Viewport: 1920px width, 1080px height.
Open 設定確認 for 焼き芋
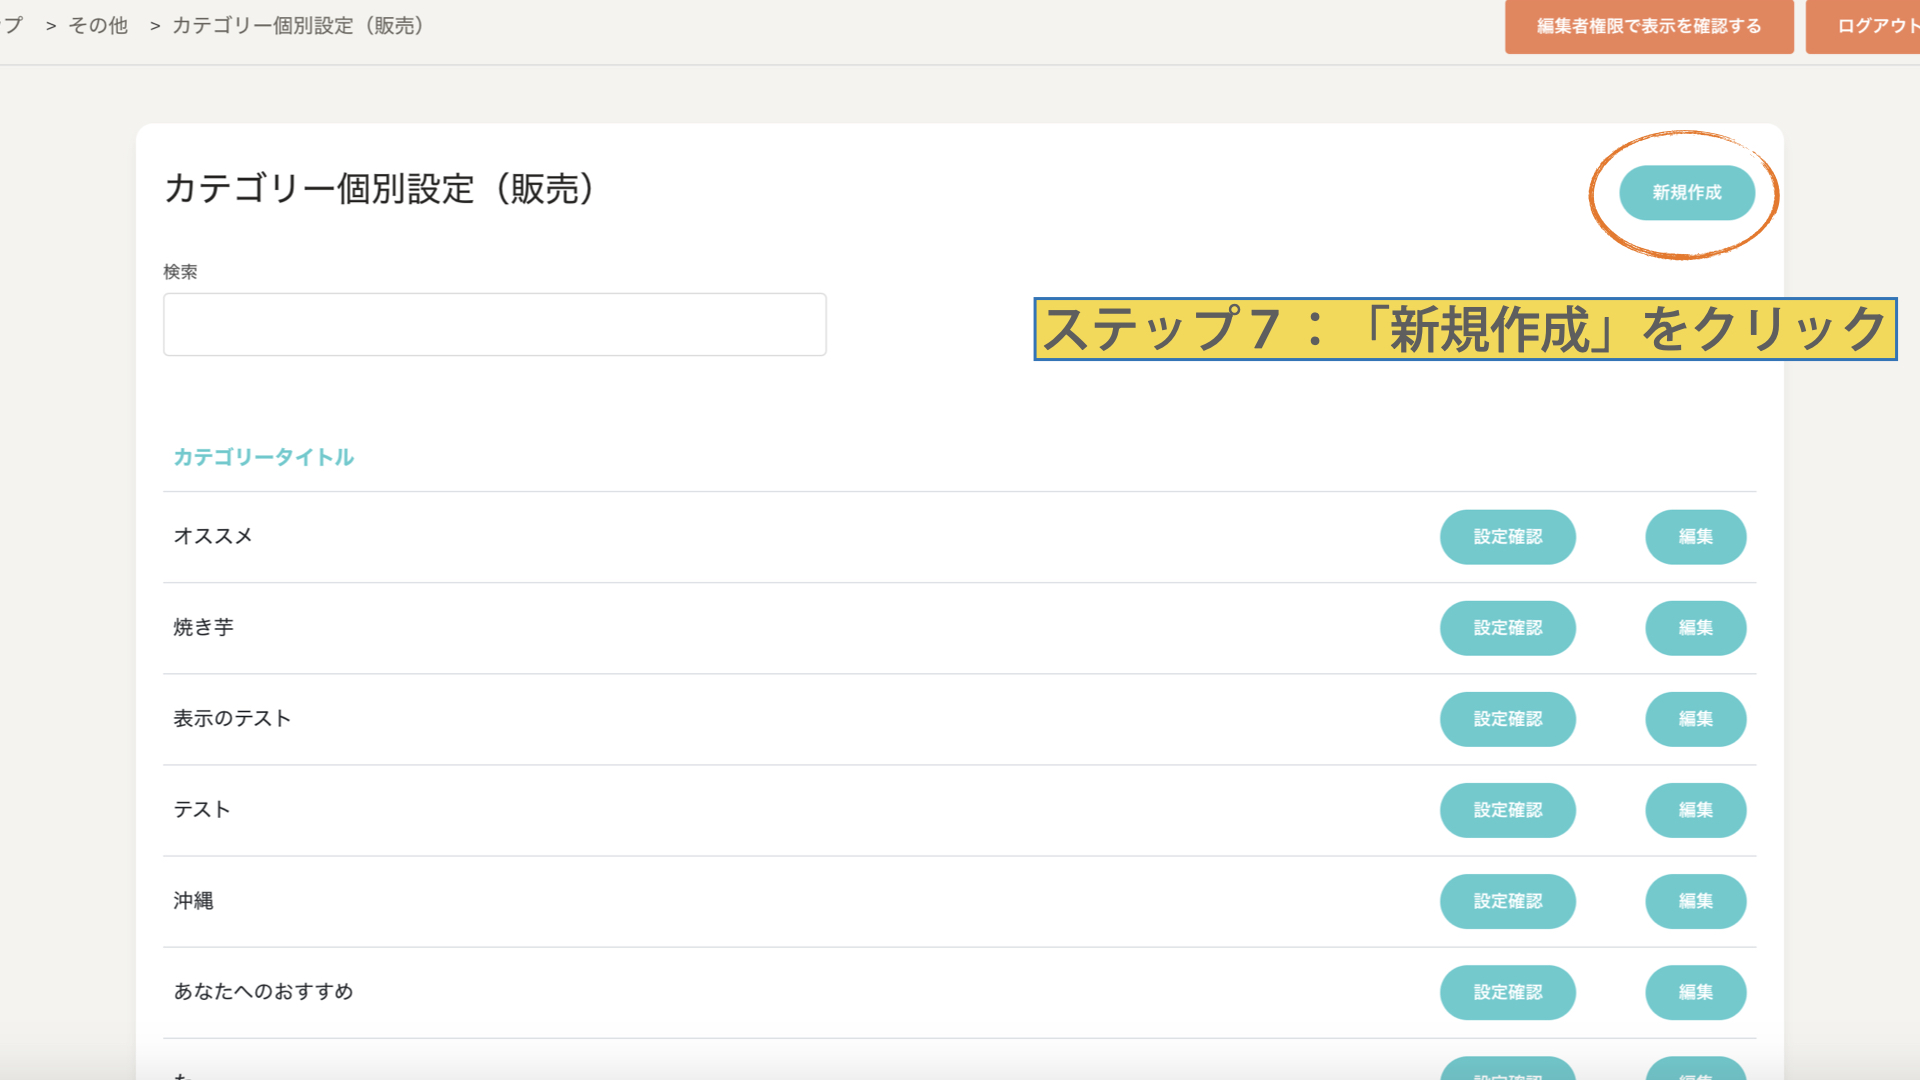[1507, 628]
